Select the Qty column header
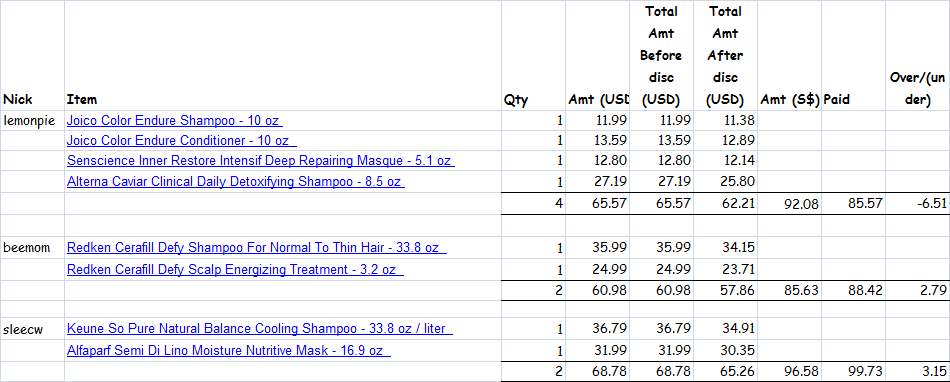The height and width of the screenshot is (382, 950). 533,56
